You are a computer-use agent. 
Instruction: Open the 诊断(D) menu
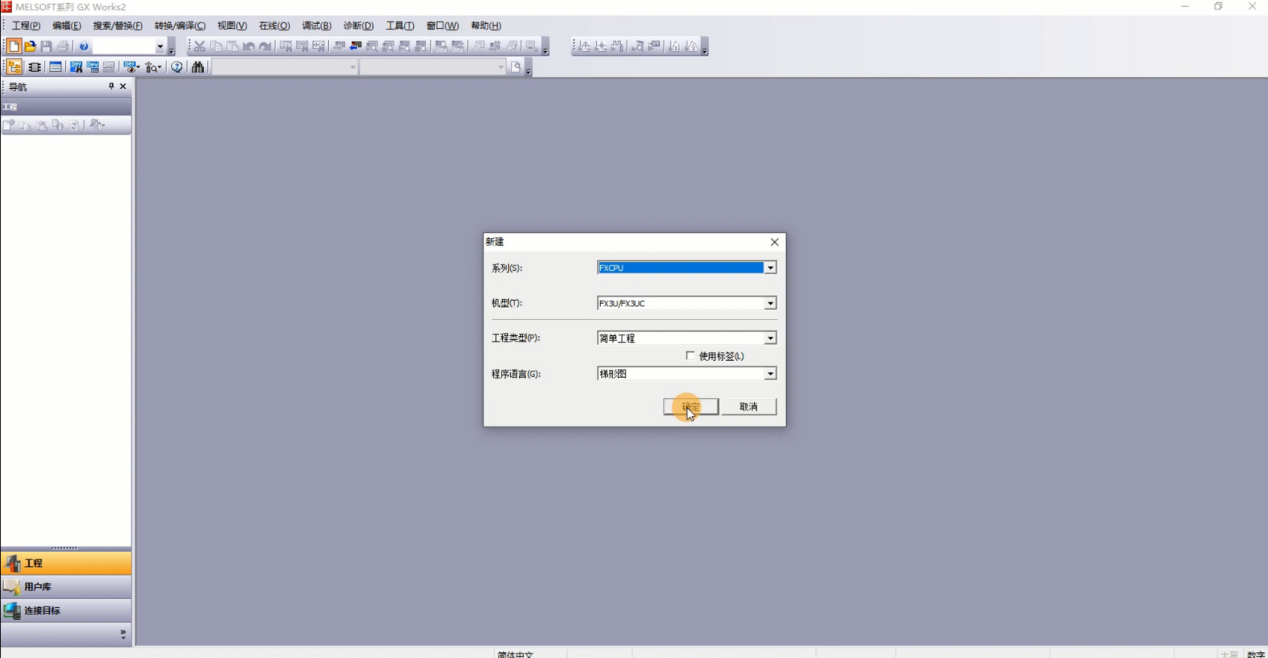pyautogui.click(x=358, y=26)
